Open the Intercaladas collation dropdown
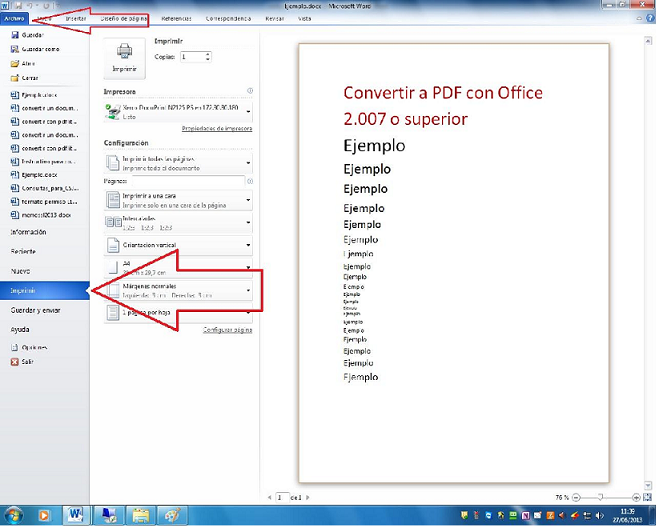Image resolution: width=659 pixels, height=528 pixels. click(178, 223)
